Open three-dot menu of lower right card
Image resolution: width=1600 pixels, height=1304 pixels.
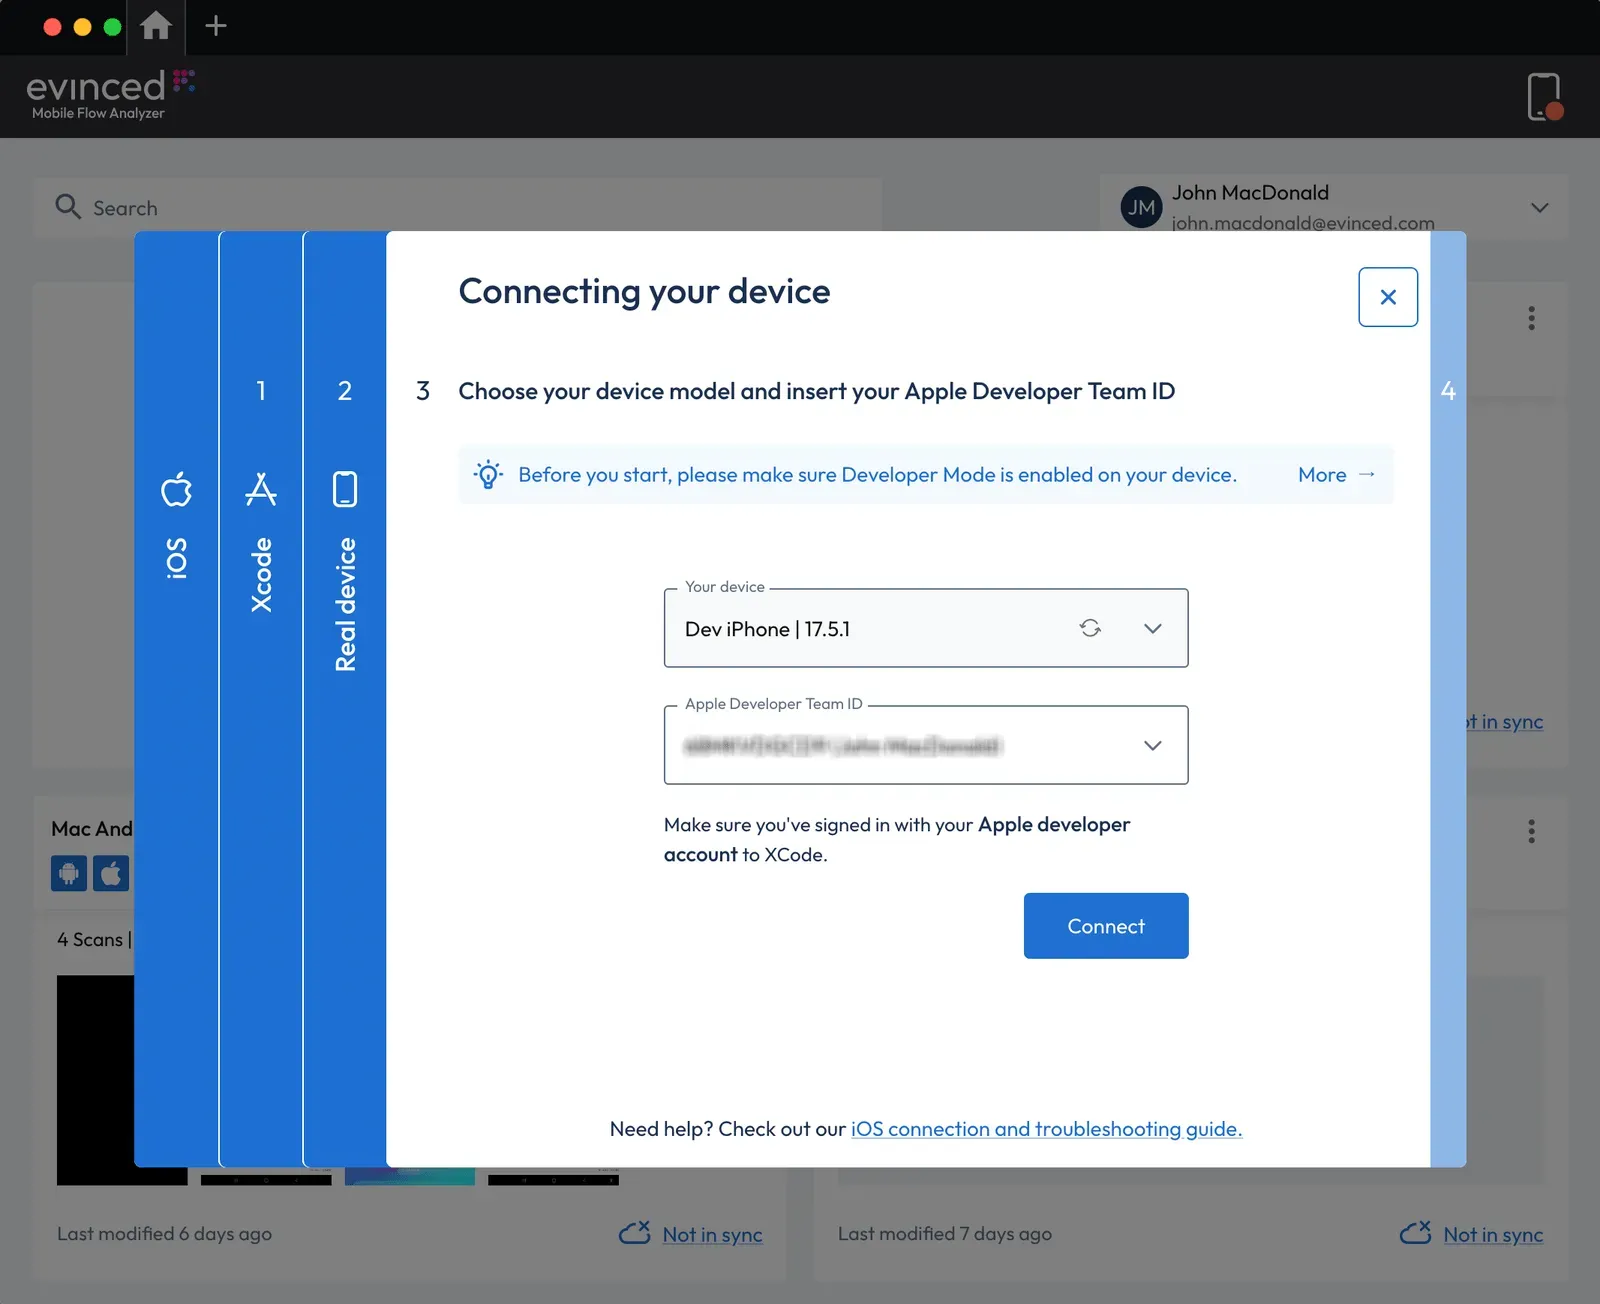coord(1531,831)
